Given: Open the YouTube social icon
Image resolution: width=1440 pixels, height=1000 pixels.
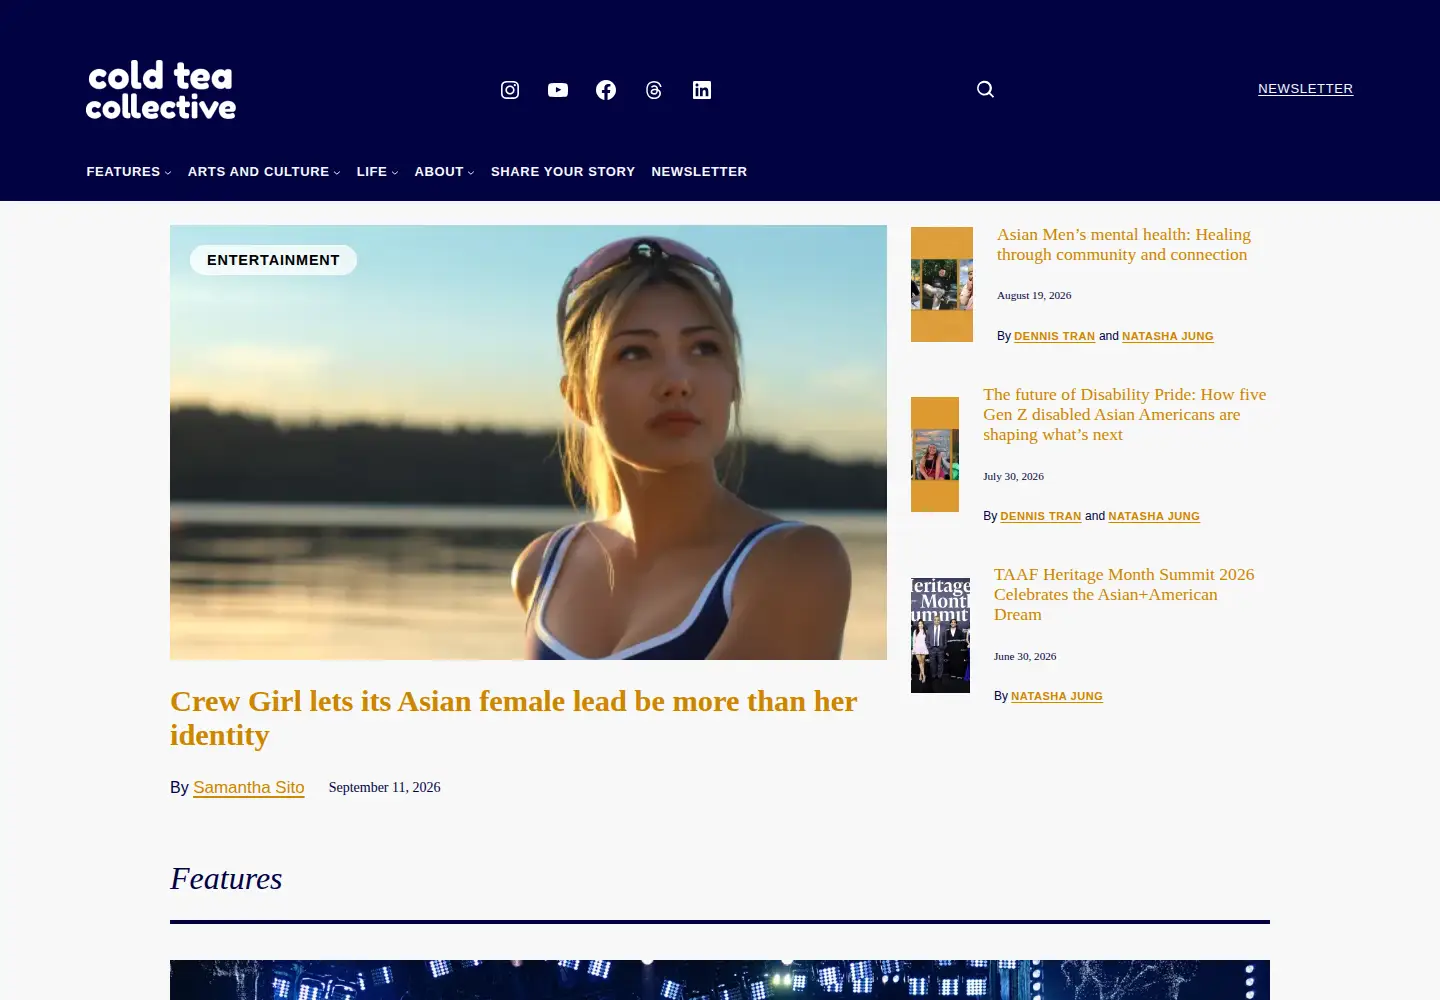Looking at the screenshot, I should (558, 90).
